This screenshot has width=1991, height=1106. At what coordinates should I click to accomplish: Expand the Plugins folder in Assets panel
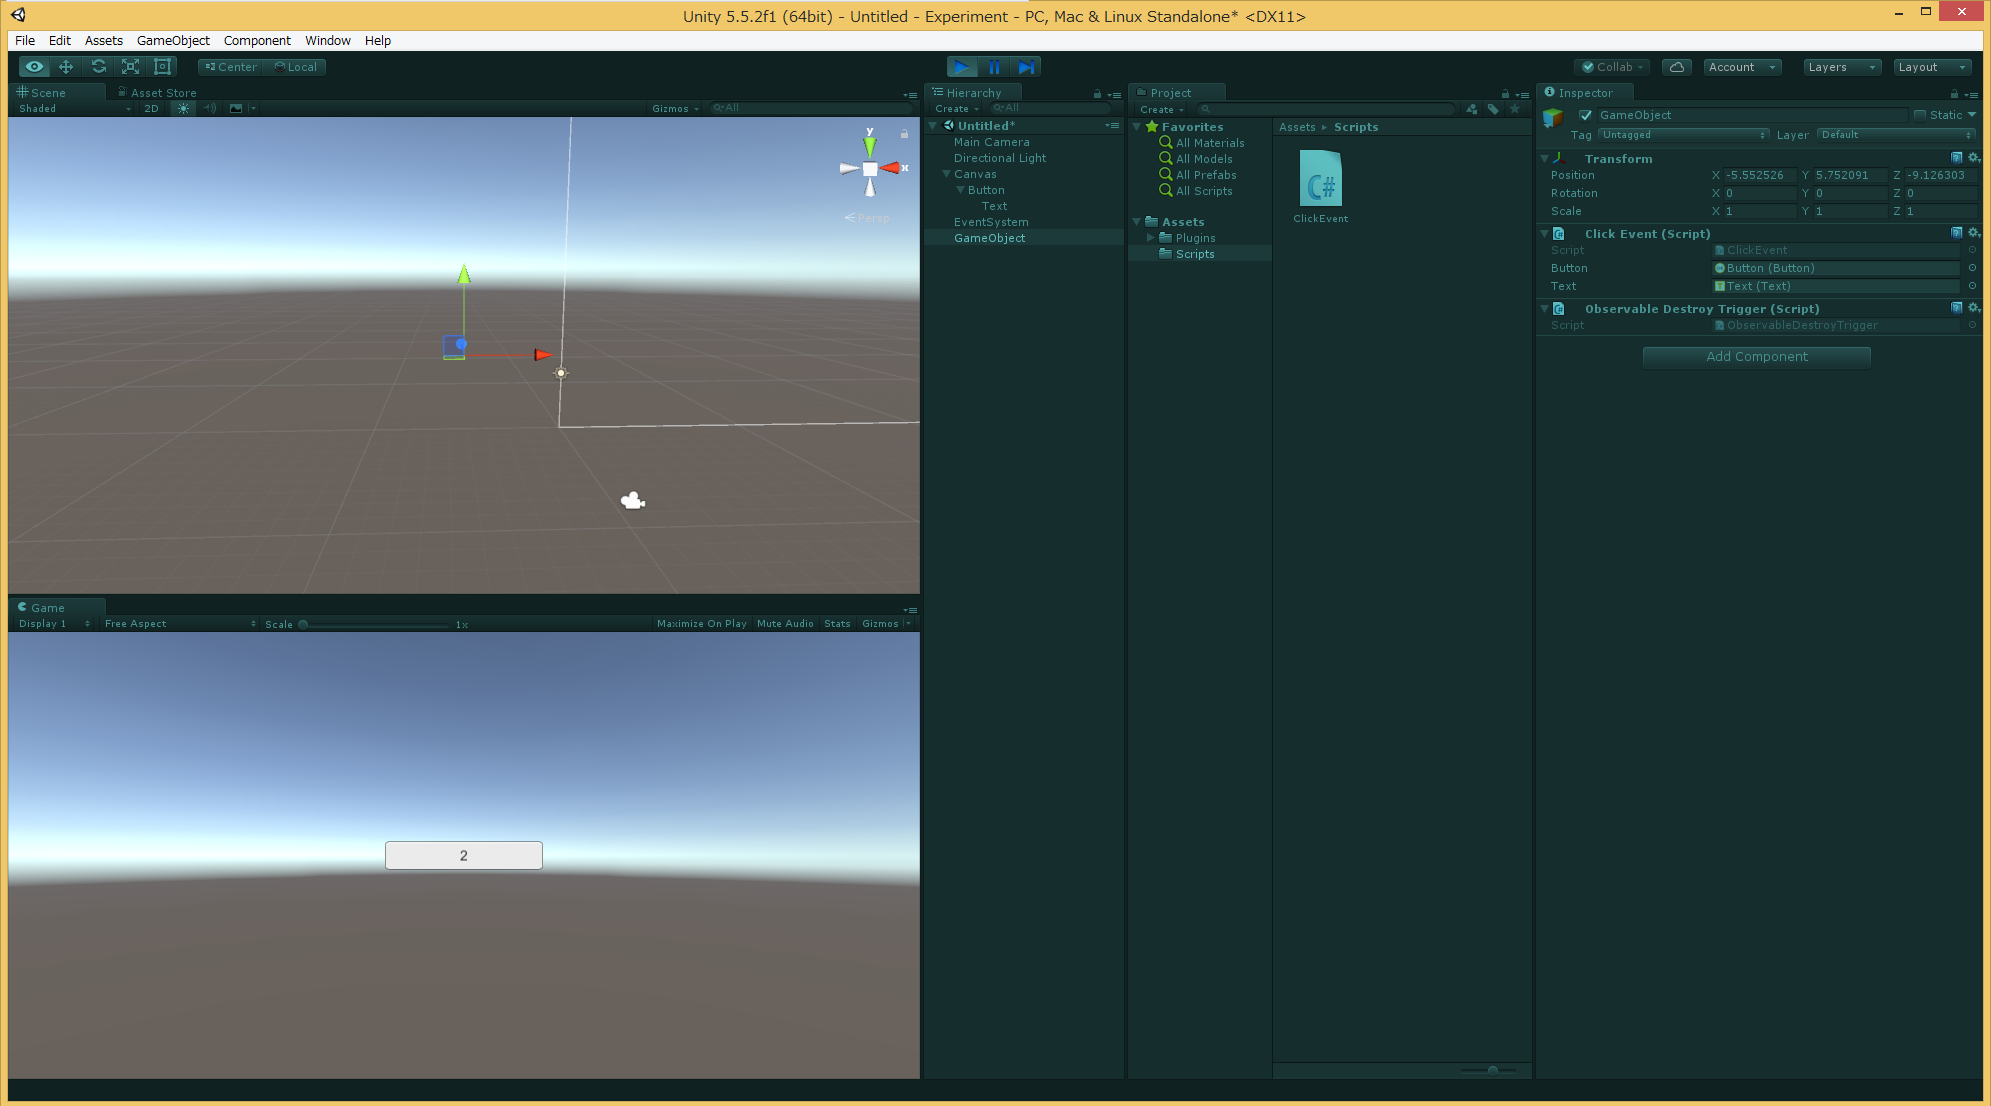pos(1151,237)
